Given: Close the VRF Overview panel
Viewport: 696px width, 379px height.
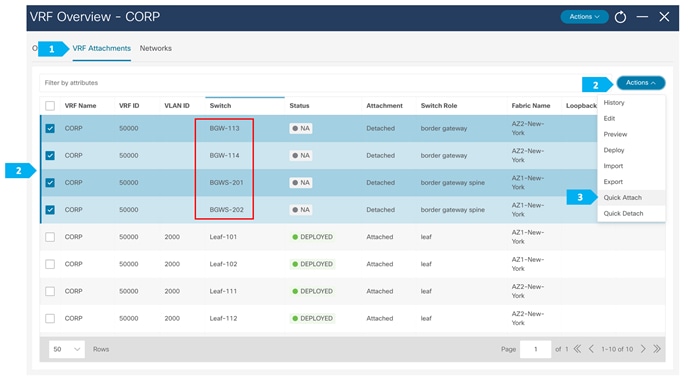Looking at the screenshot, I should [664, 17].
